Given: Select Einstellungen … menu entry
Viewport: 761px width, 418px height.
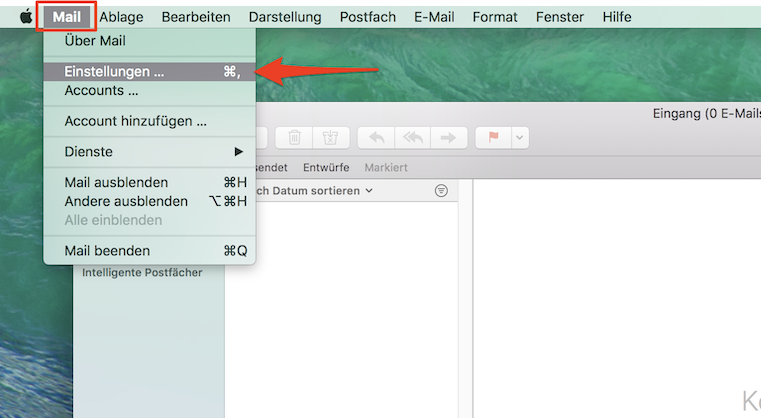Looking at the screenshot, I should click(149, 71).
